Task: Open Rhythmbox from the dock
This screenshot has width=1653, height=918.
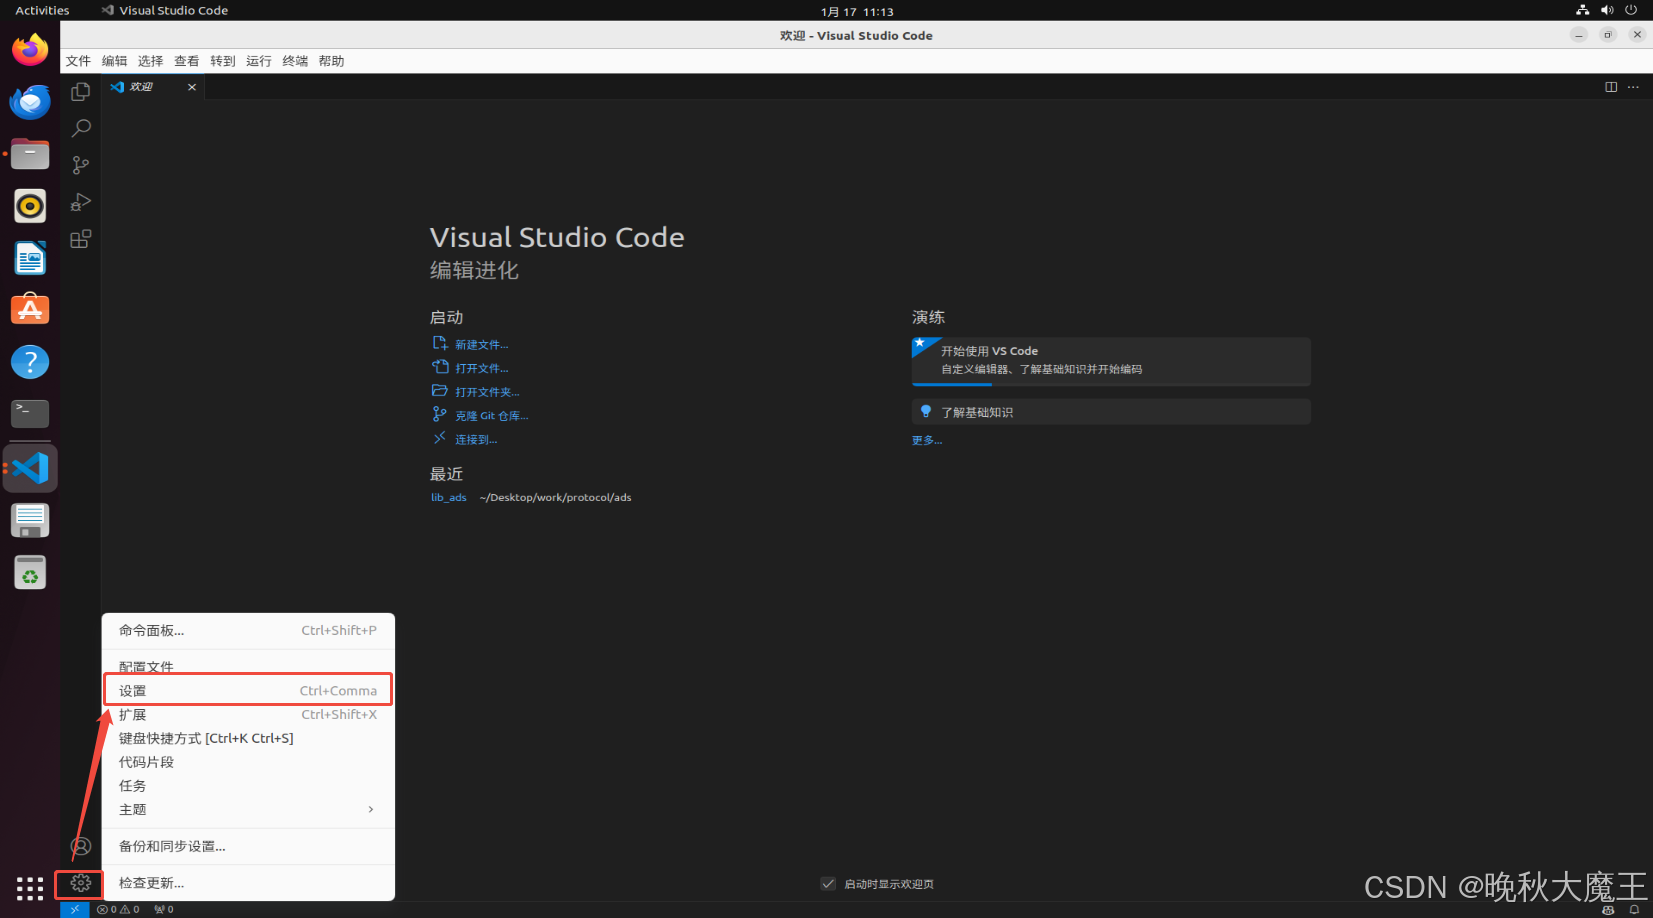Action: pos(30,206)
